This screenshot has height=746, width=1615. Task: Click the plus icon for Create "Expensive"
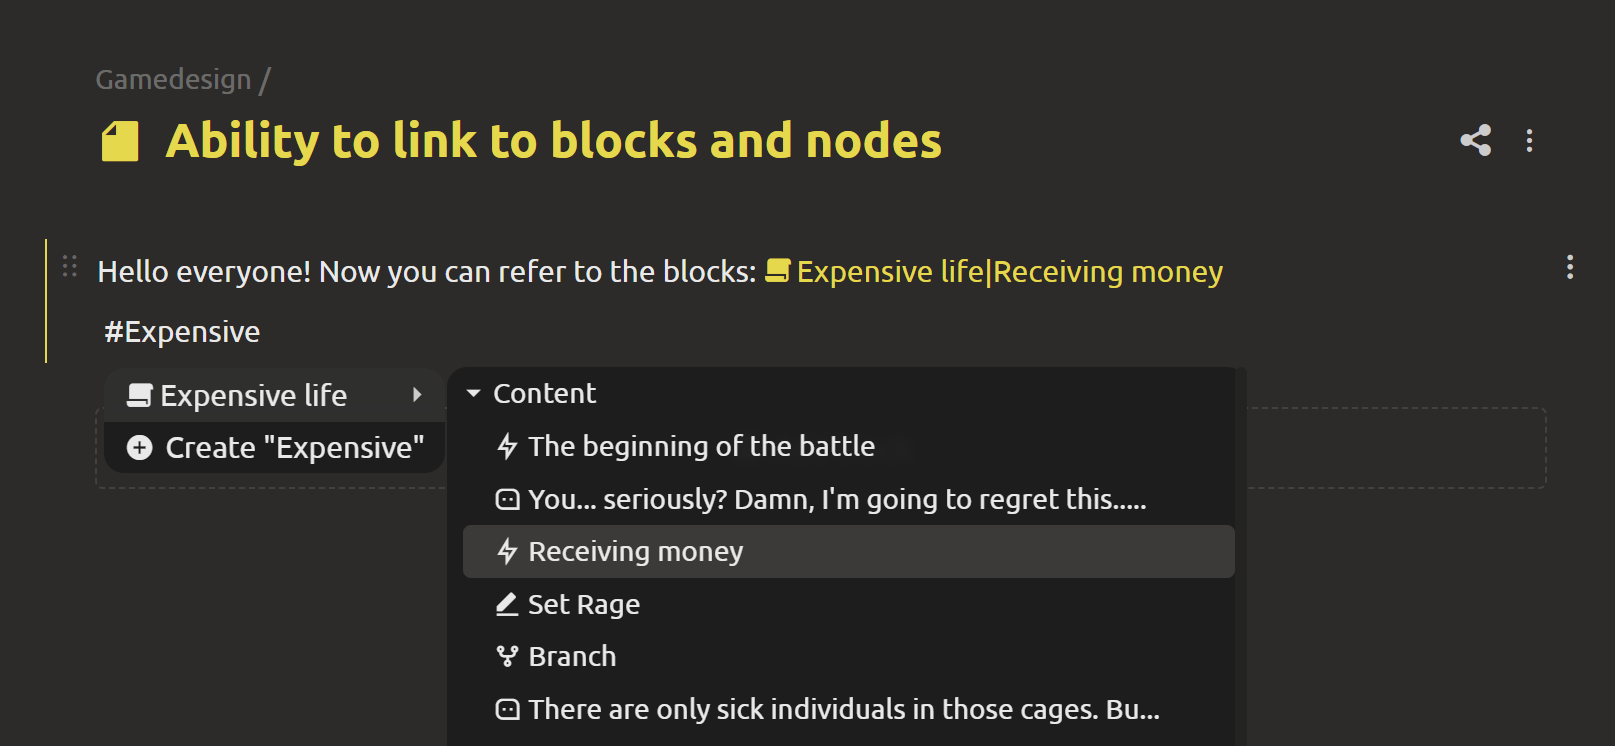pyautogui.click(x=140, y=448)
